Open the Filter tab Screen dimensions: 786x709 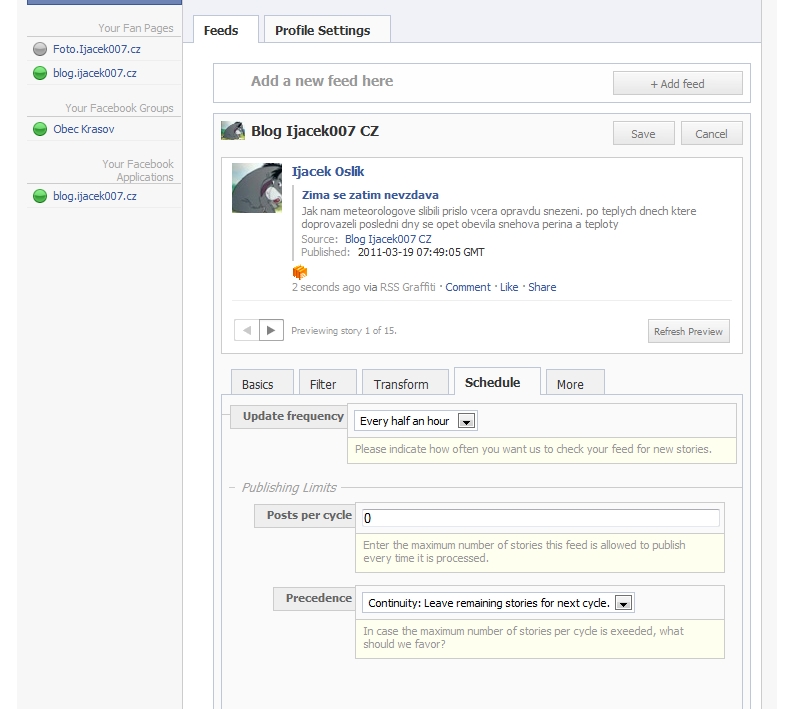tap(323, 384)
